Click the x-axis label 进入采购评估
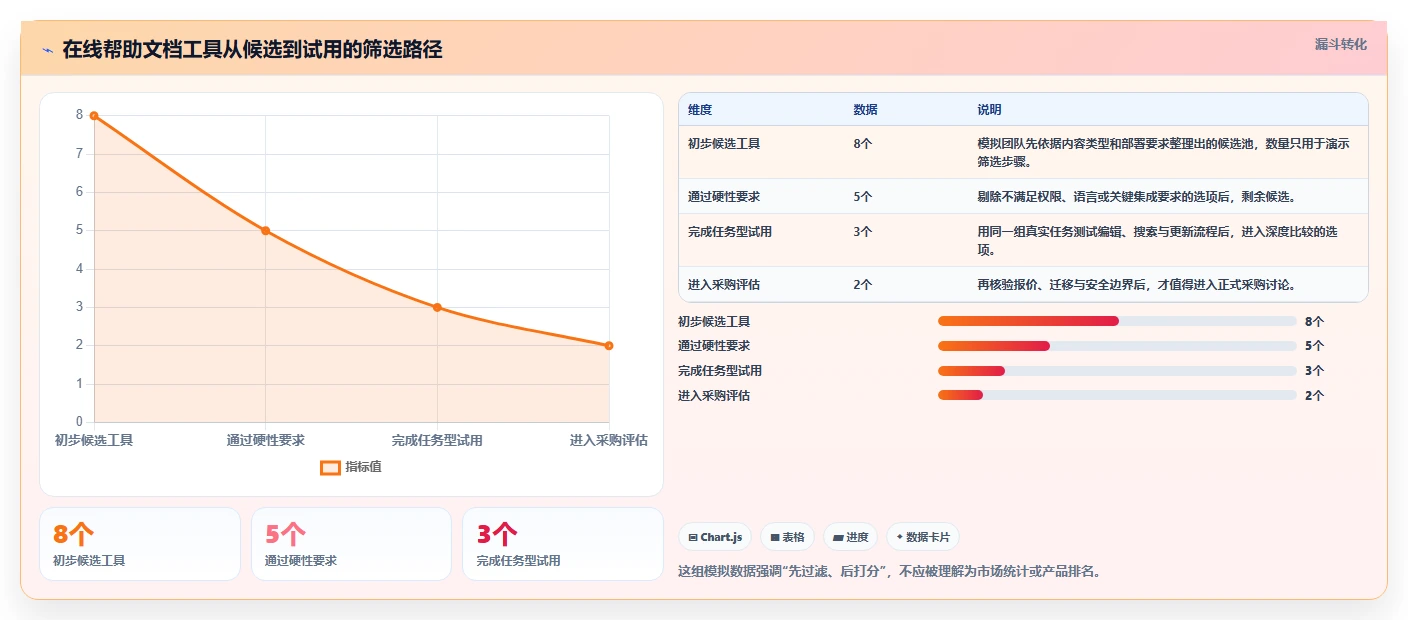This screenshot has height=620, width=1408. click(x=609, y=440)
